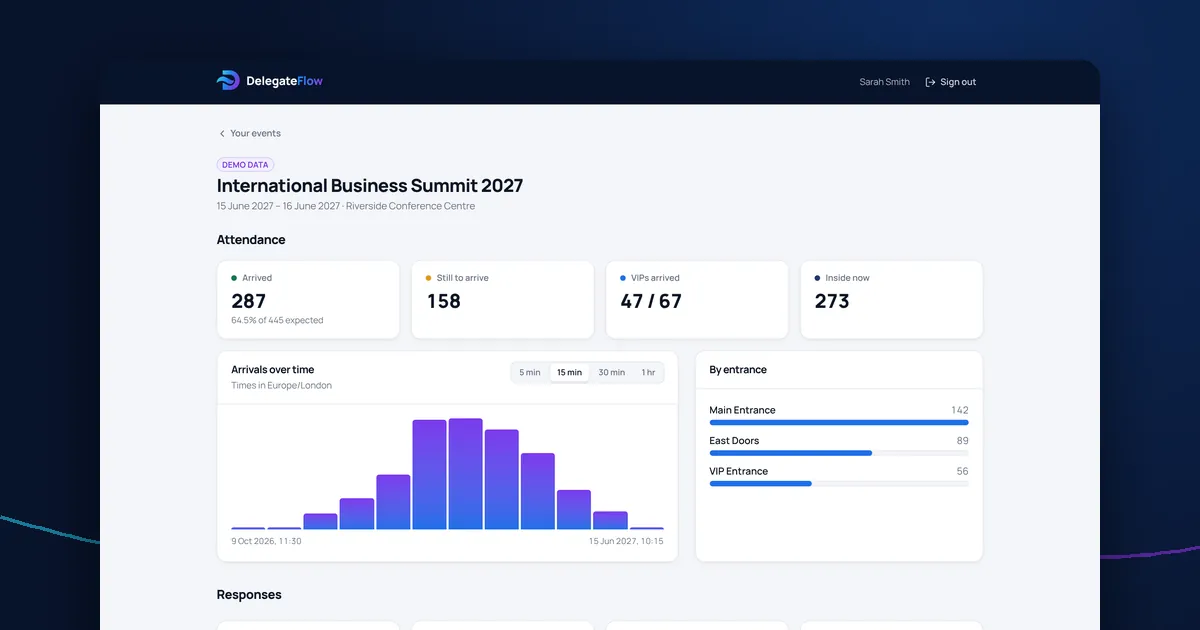The height and width of the screenshot is (630, 1200).
Task: Click the green dot beside Arrived
Action: pyautogui.click(x=234, y=278)
